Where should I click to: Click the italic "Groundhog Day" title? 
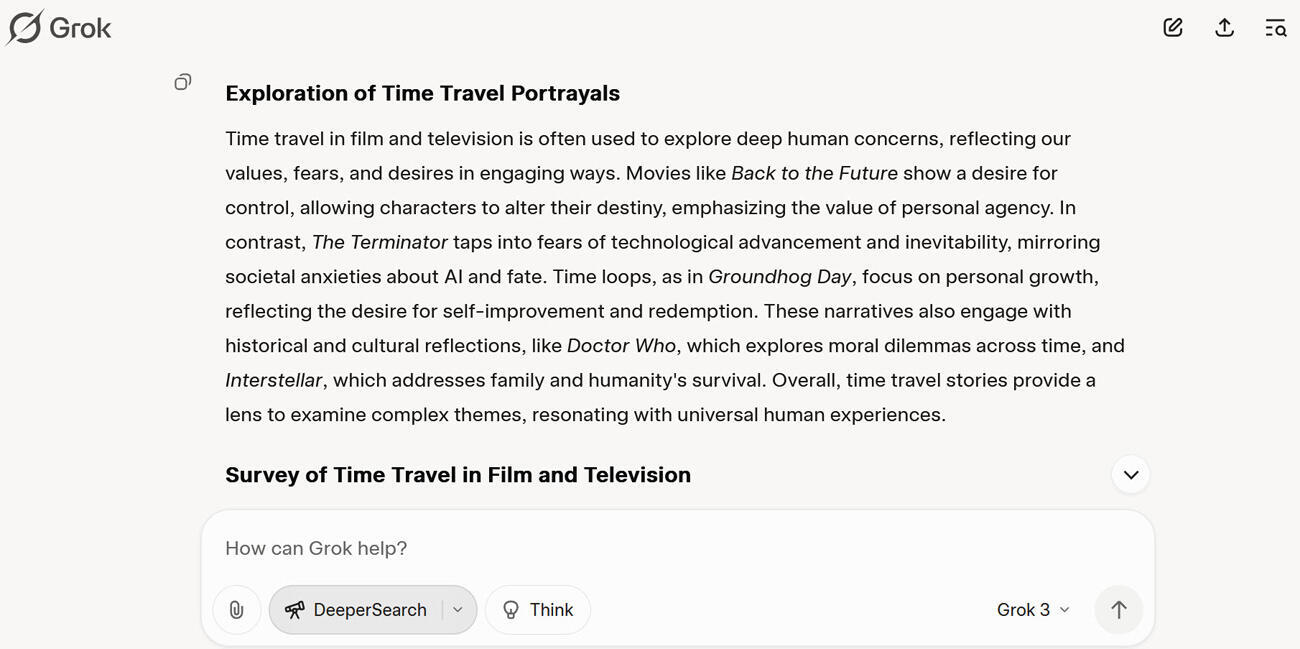click(x=779, y=277)
